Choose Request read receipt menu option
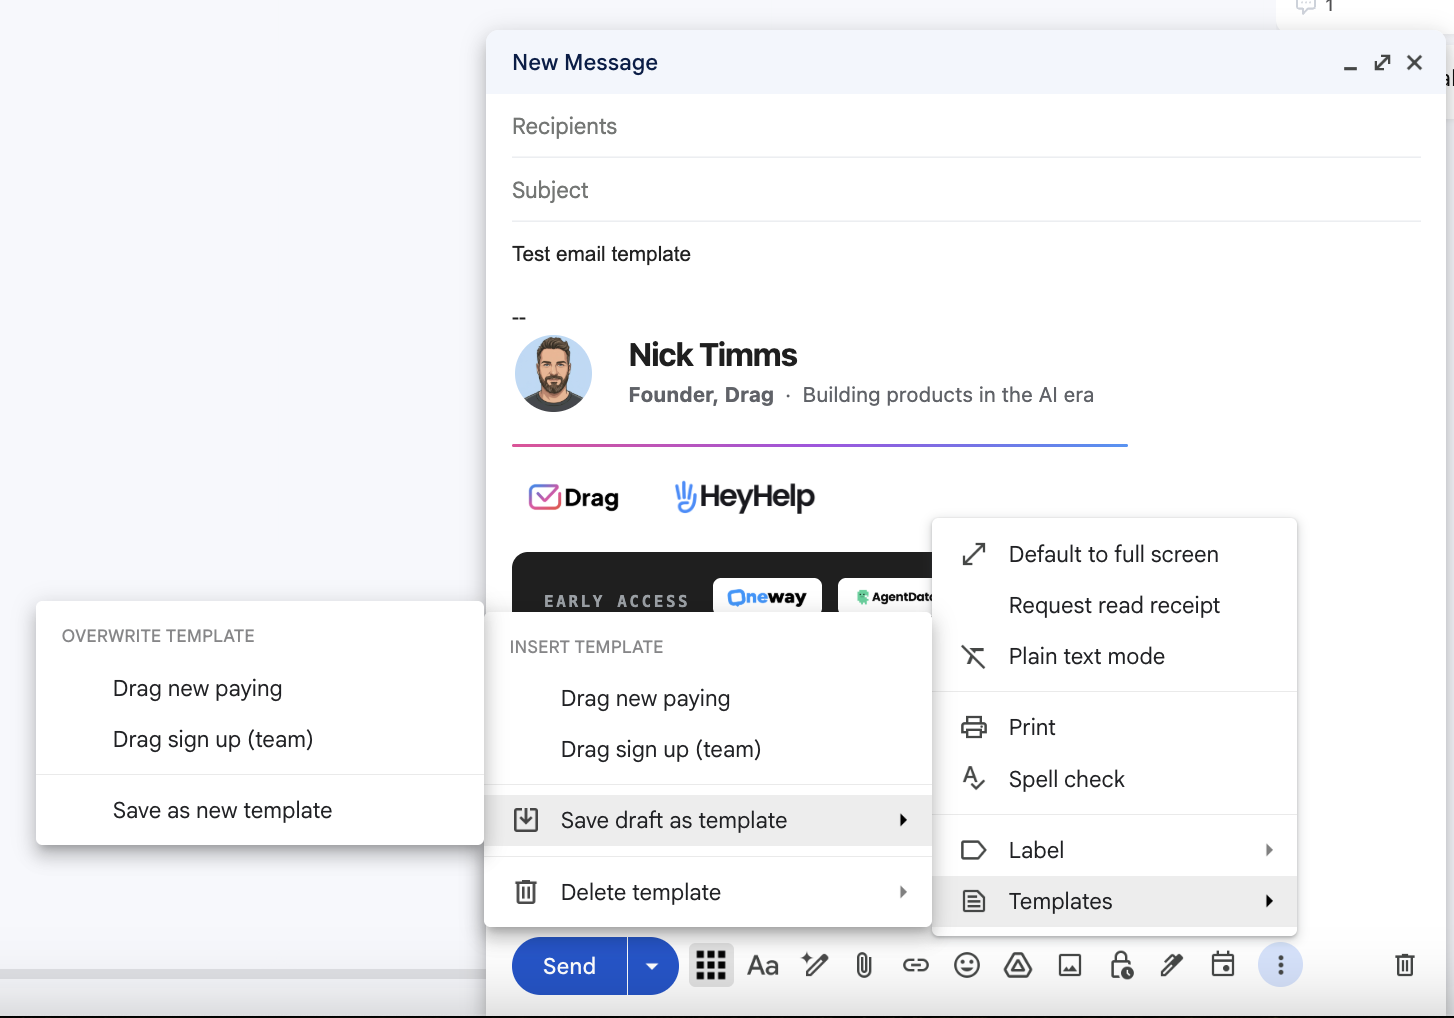Viewport: 1454px width, 1018px height. [1114, 605]
